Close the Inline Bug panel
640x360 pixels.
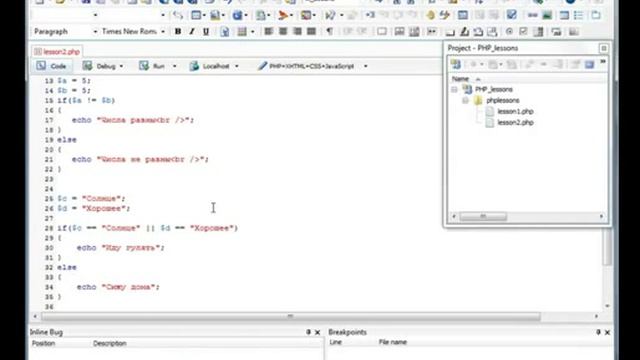click(x=318, y=332)
